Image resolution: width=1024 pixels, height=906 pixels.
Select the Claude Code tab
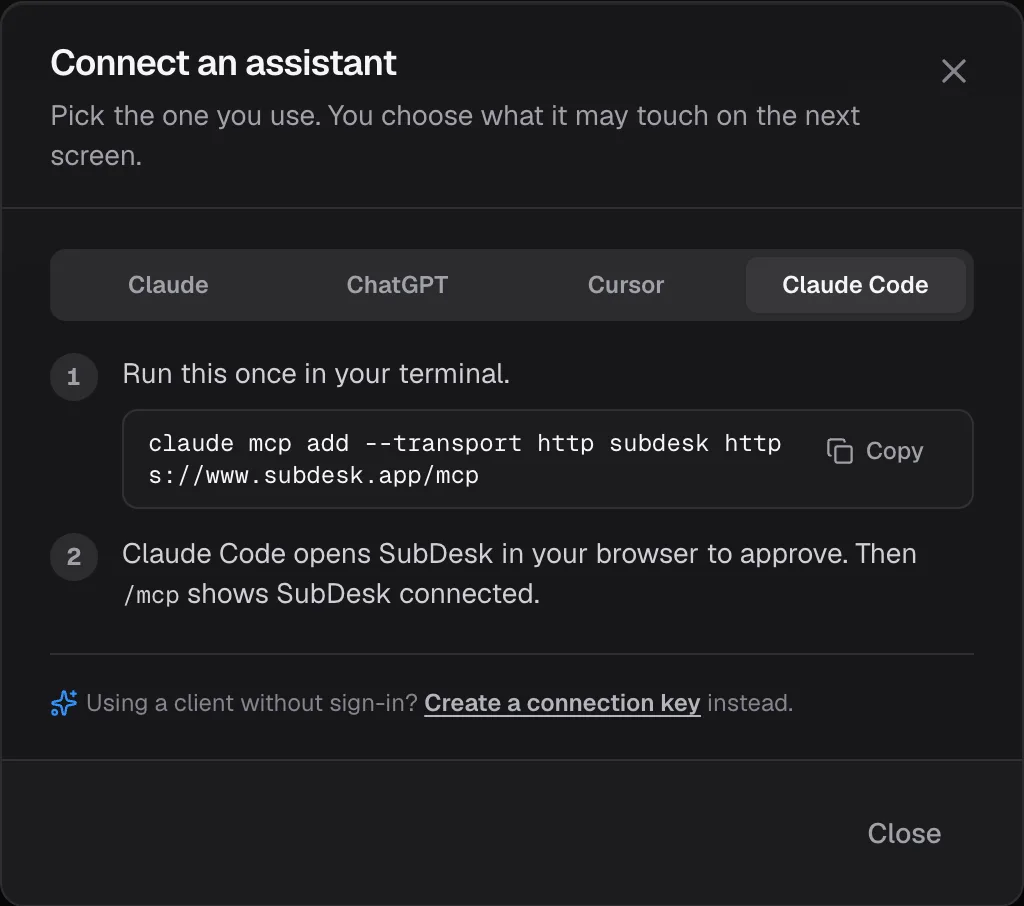click(x=855, y=285)
